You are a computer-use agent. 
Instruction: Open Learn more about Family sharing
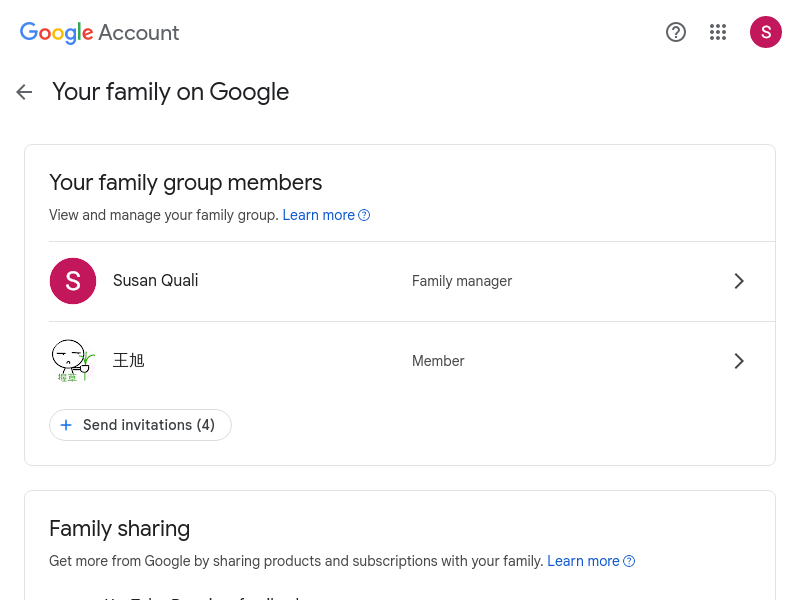point(583,561)
